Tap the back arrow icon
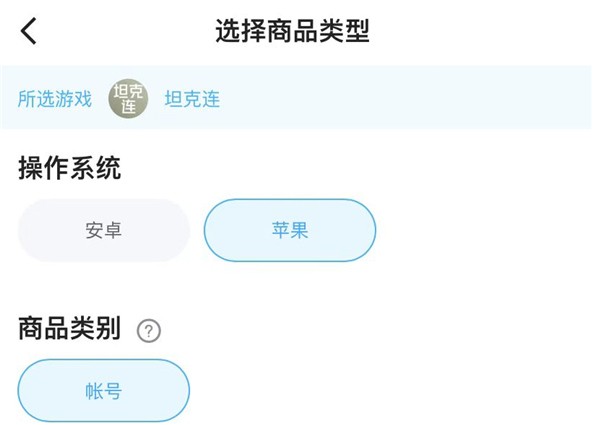Viewport: 600px width, 425px height. coord(29,31)
